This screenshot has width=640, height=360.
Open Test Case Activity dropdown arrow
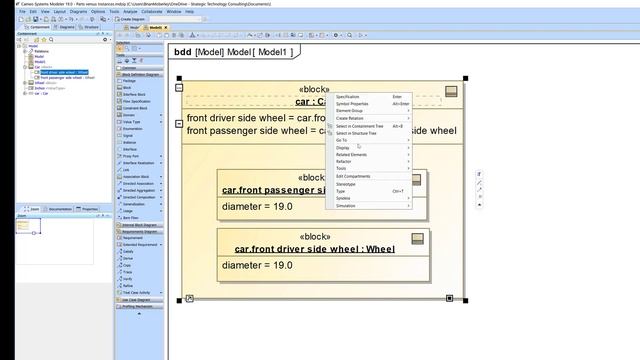[161, 293]
